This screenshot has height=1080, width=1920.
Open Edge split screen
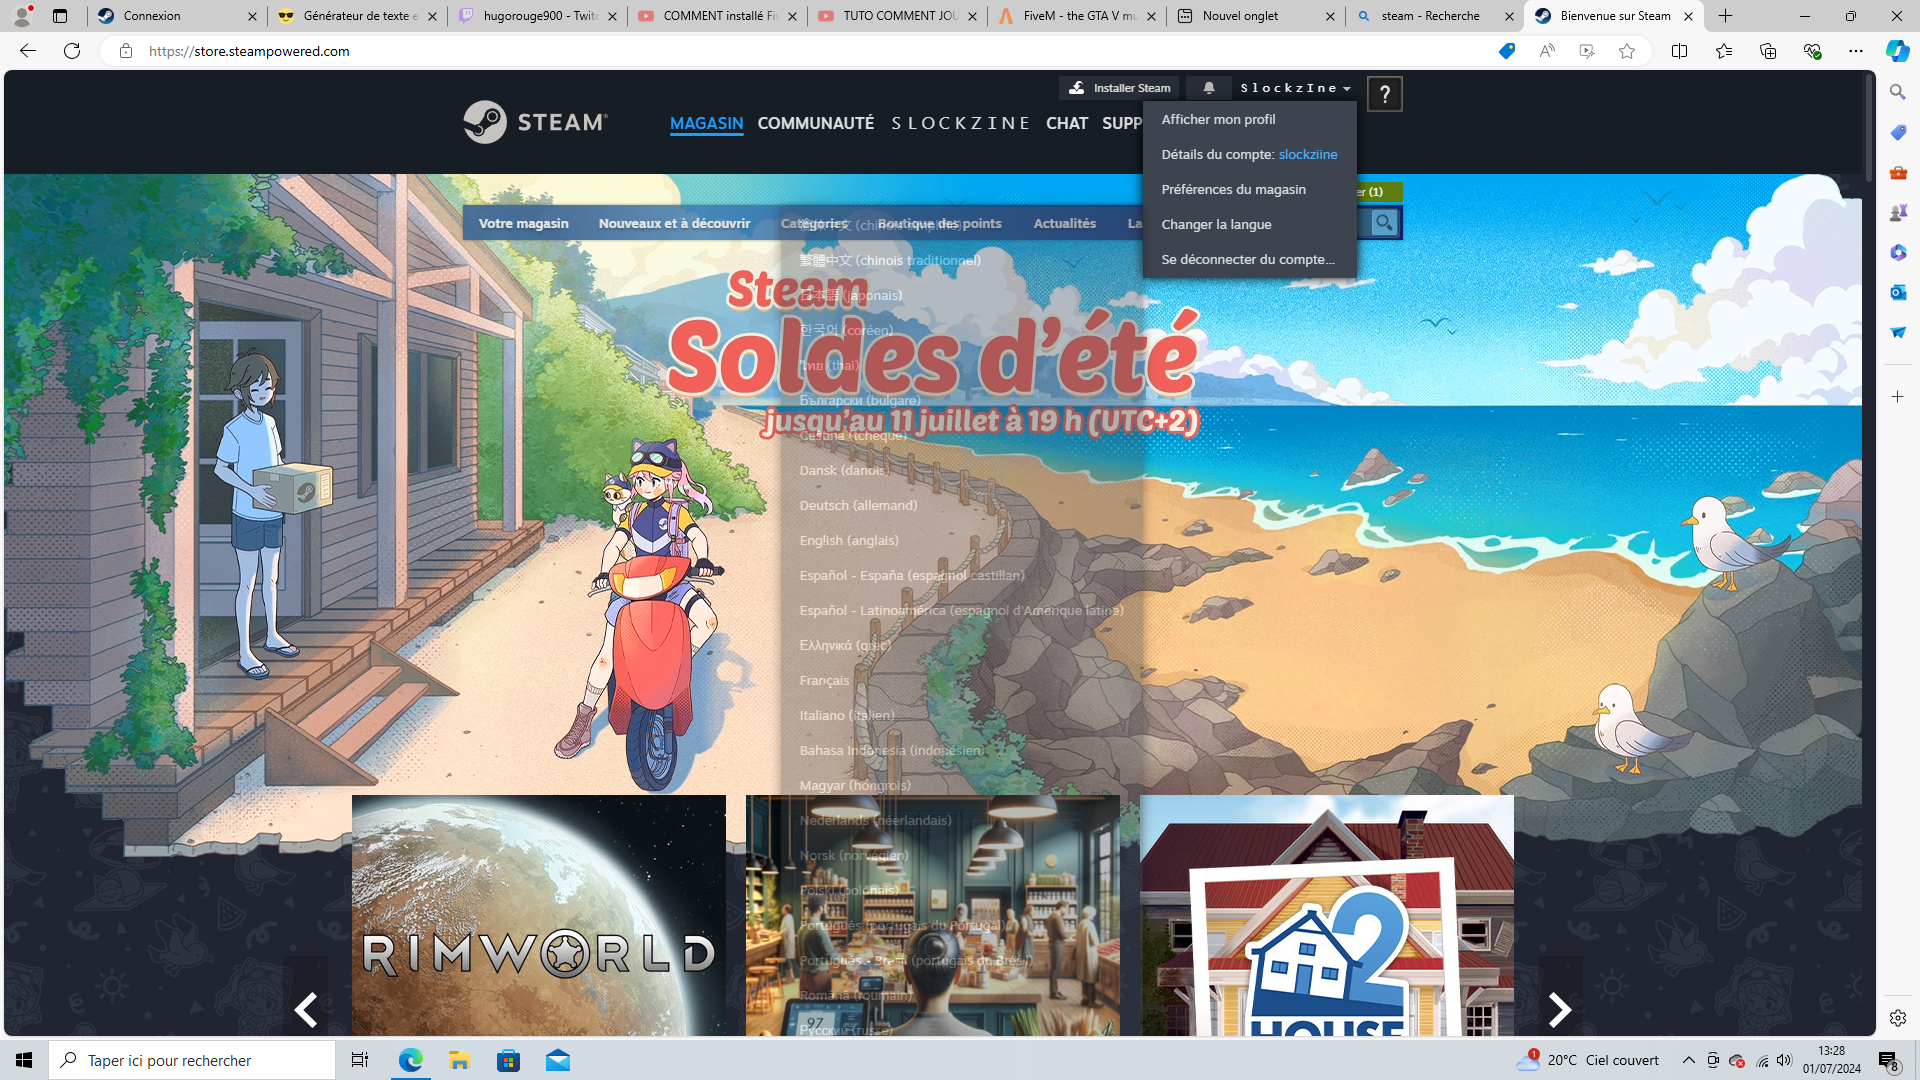coord(1680,51)
